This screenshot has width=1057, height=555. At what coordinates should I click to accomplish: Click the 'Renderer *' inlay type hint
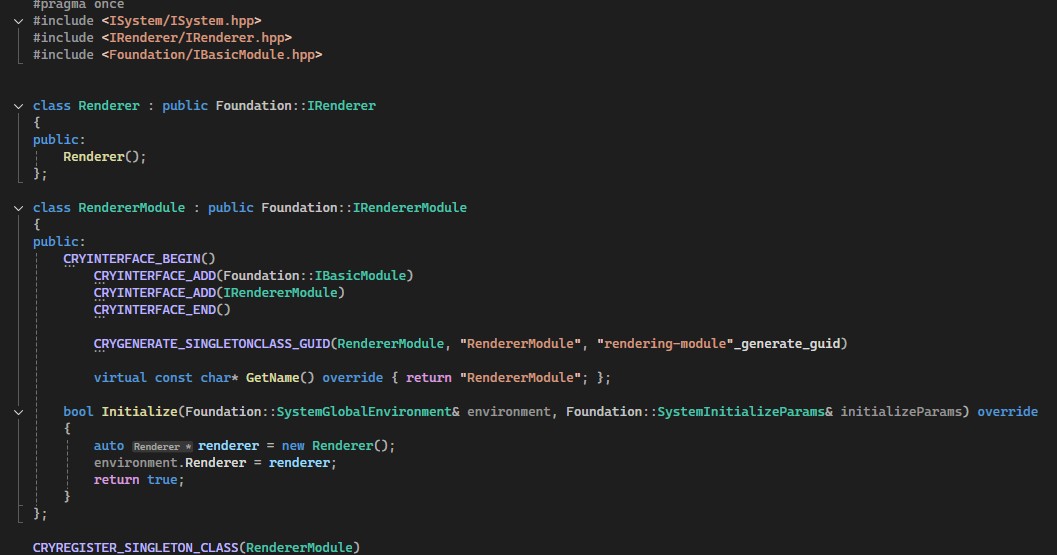[x=162, y=446]
